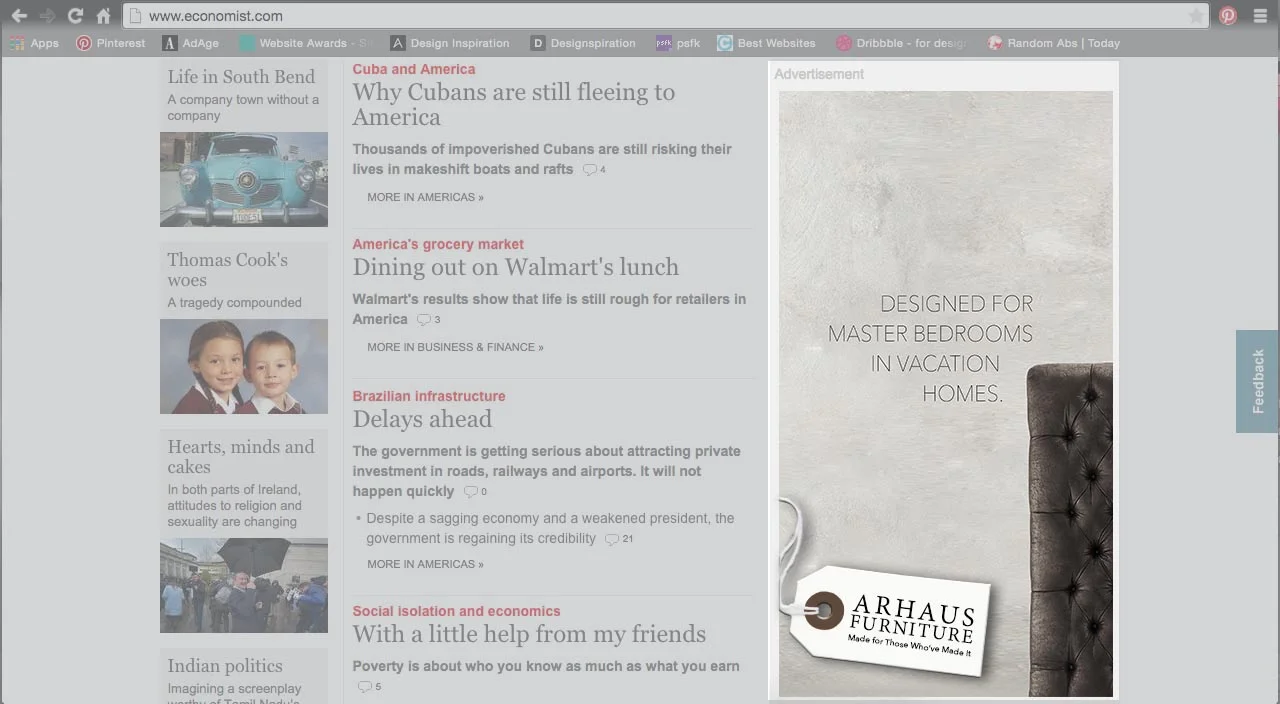Open the Dribbble bookmark

coord(901,43)
